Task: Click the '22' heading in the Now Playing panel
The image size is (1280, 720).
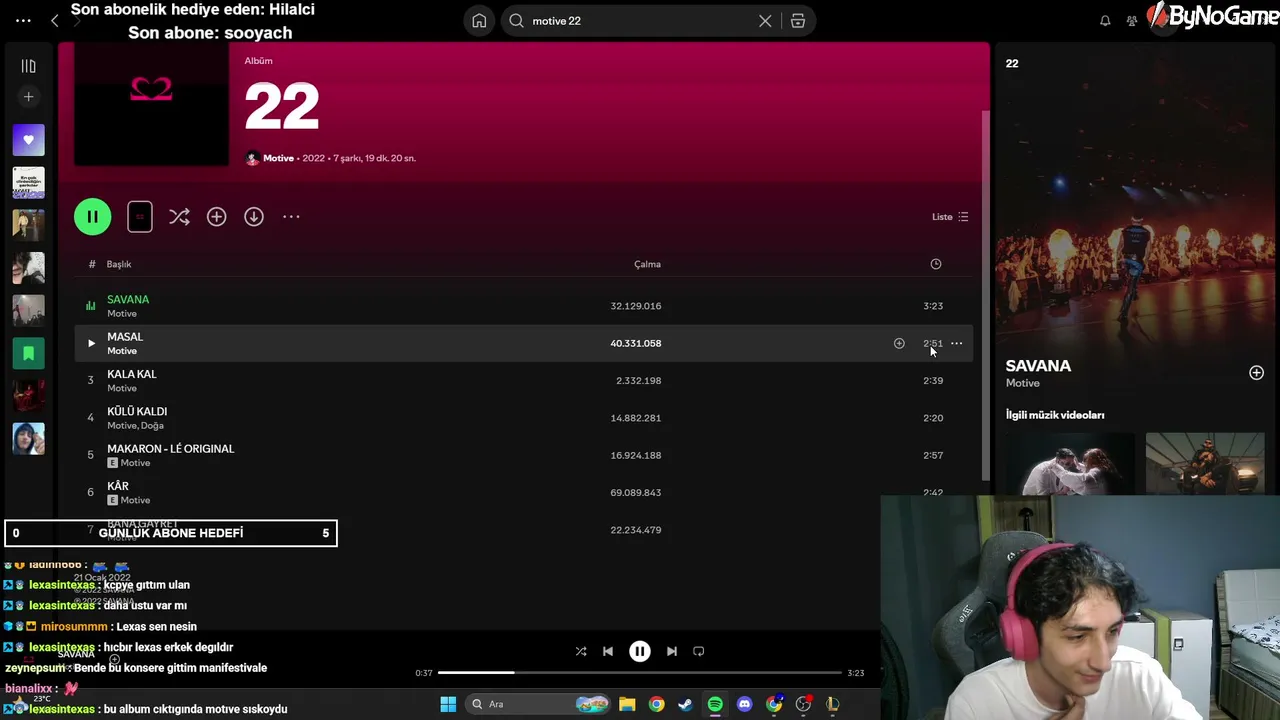Action: tap(1012, 63)
